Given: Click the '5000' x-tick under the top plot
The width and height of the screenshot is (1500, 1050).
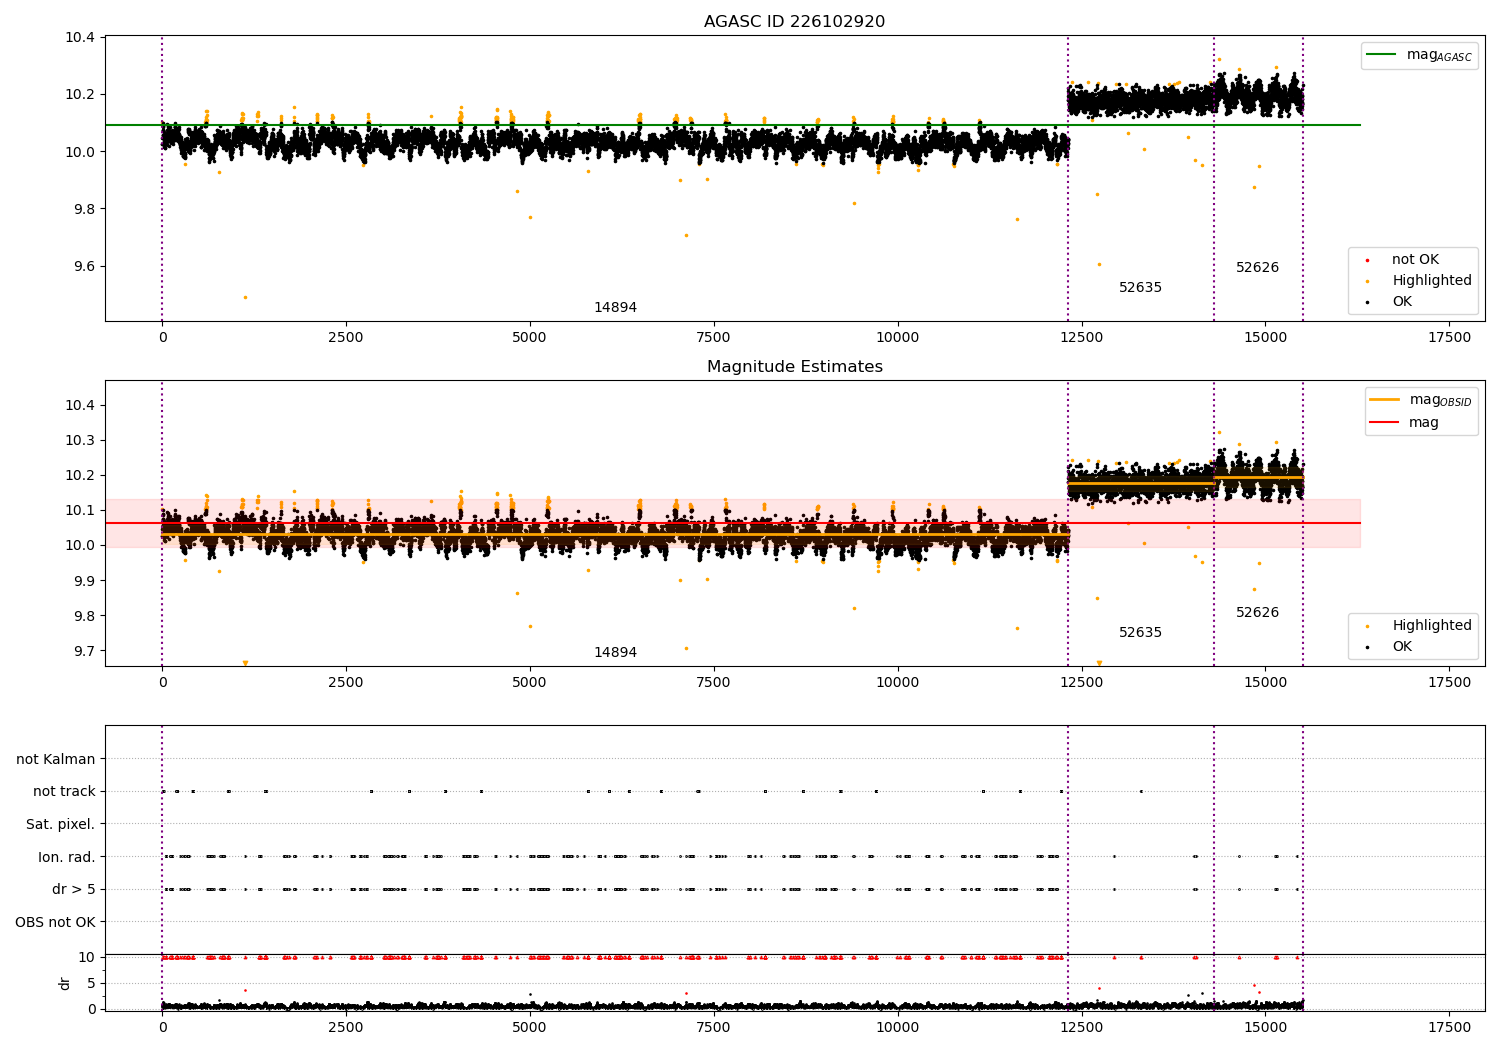Looking at the screenshot, I should (529, 338).
